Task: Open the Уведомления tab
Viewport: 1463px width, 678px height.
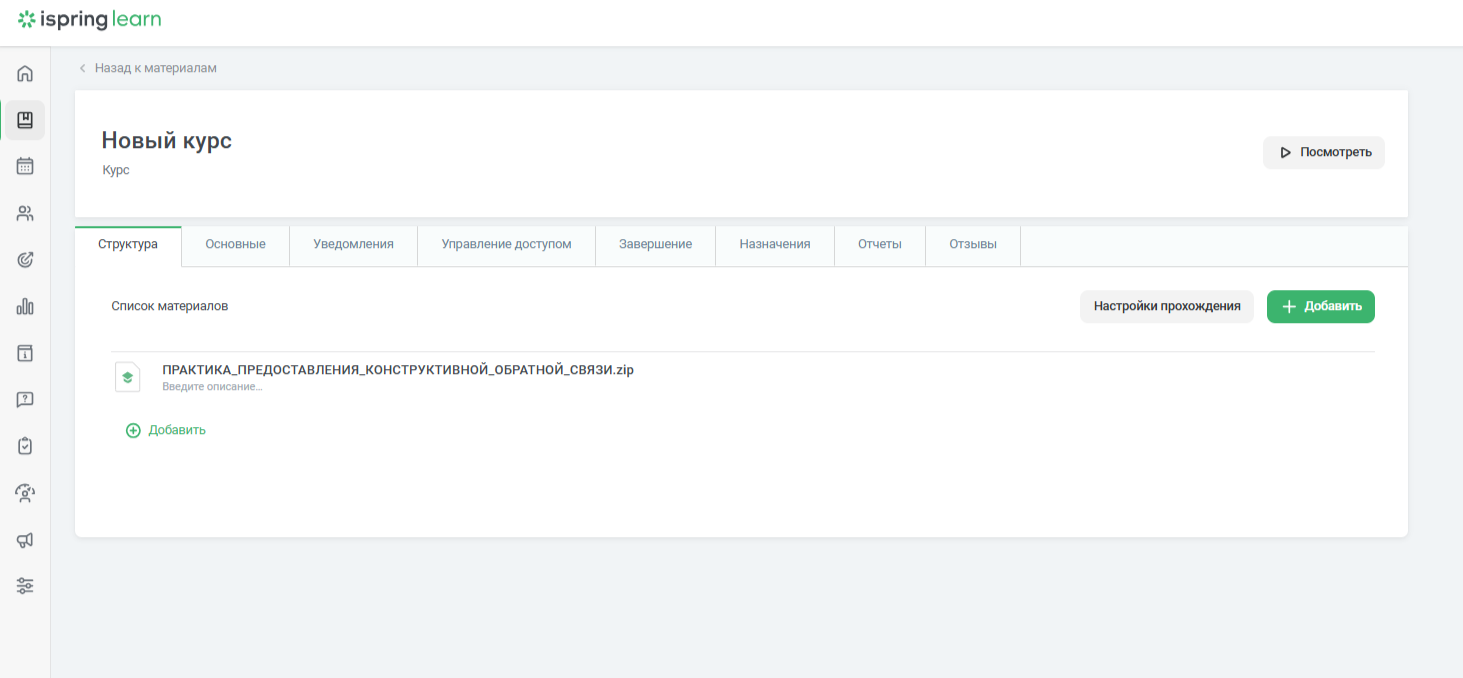Action: (x=353, y=244)
